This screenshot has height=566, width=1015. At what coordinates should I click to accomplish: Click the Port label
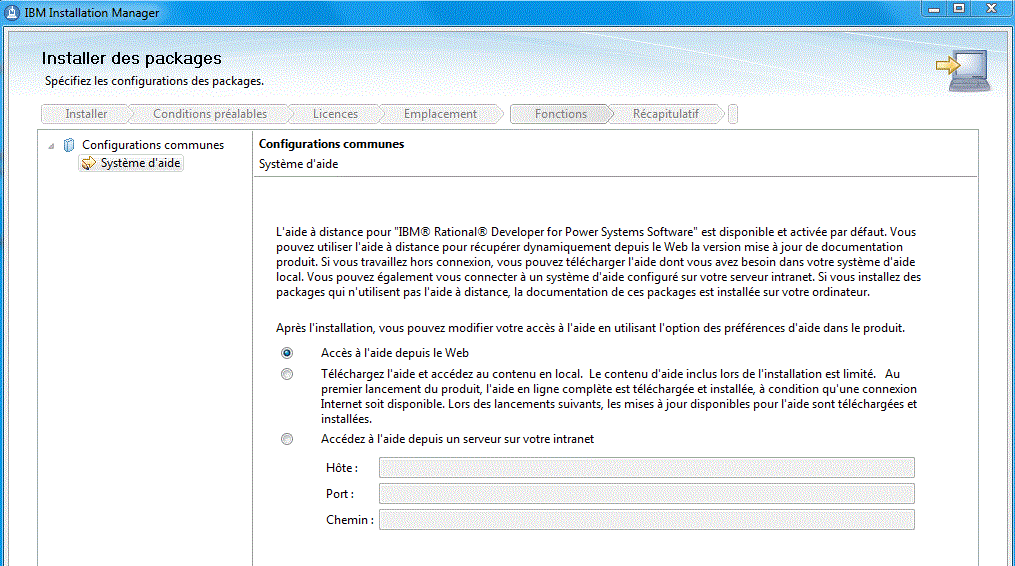340,493
